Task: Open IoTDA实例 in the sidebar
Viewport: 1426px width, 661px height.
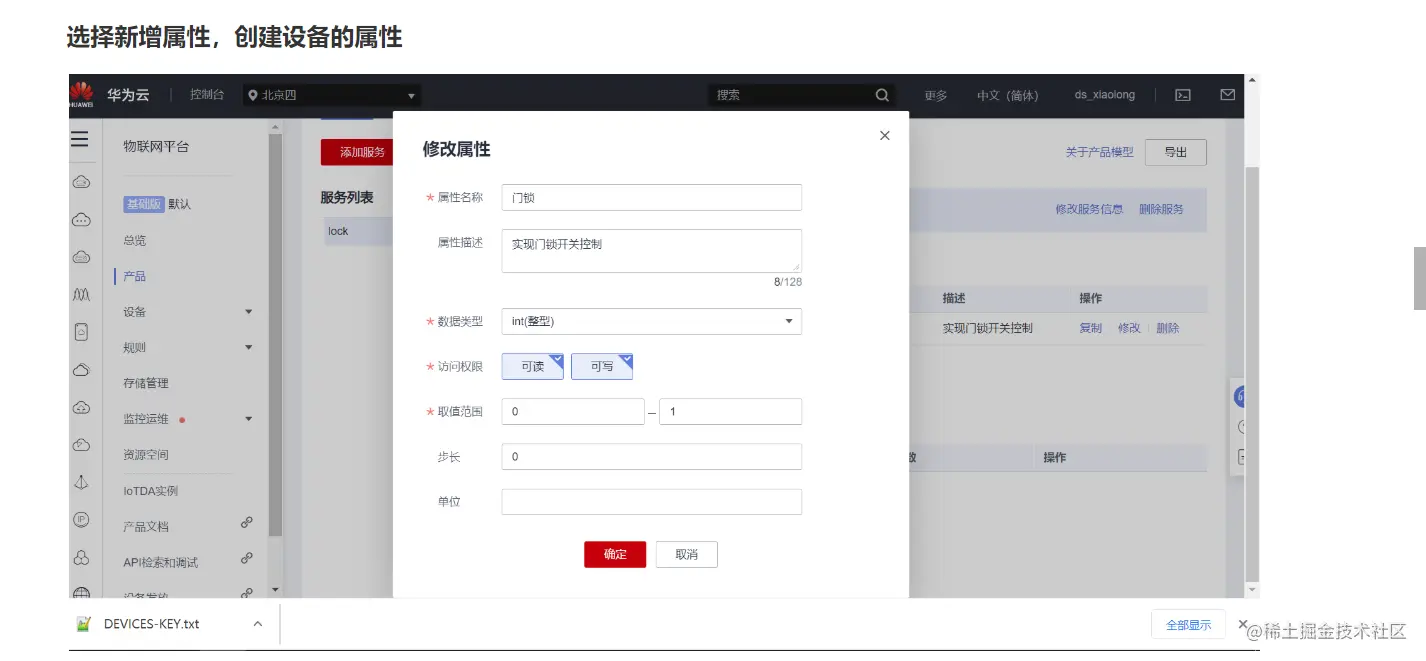Action: pos(151,491)
